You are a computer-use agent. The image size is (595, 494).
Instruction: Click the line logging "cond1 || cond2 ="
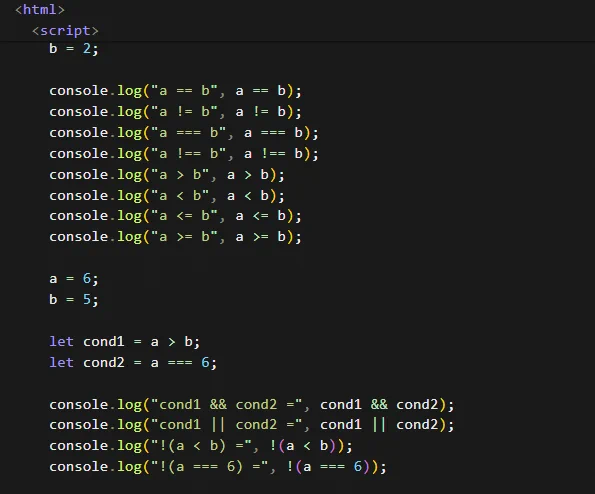pos(252,425)
